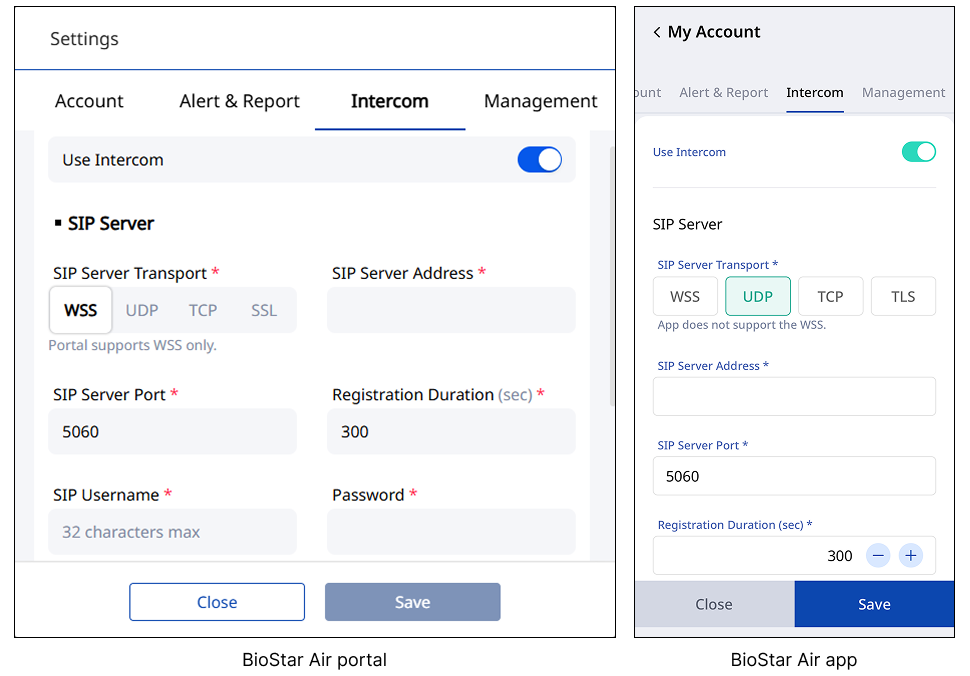Choose TCP transport in the app
The image size is (970, 676).
tap(830, 297)
